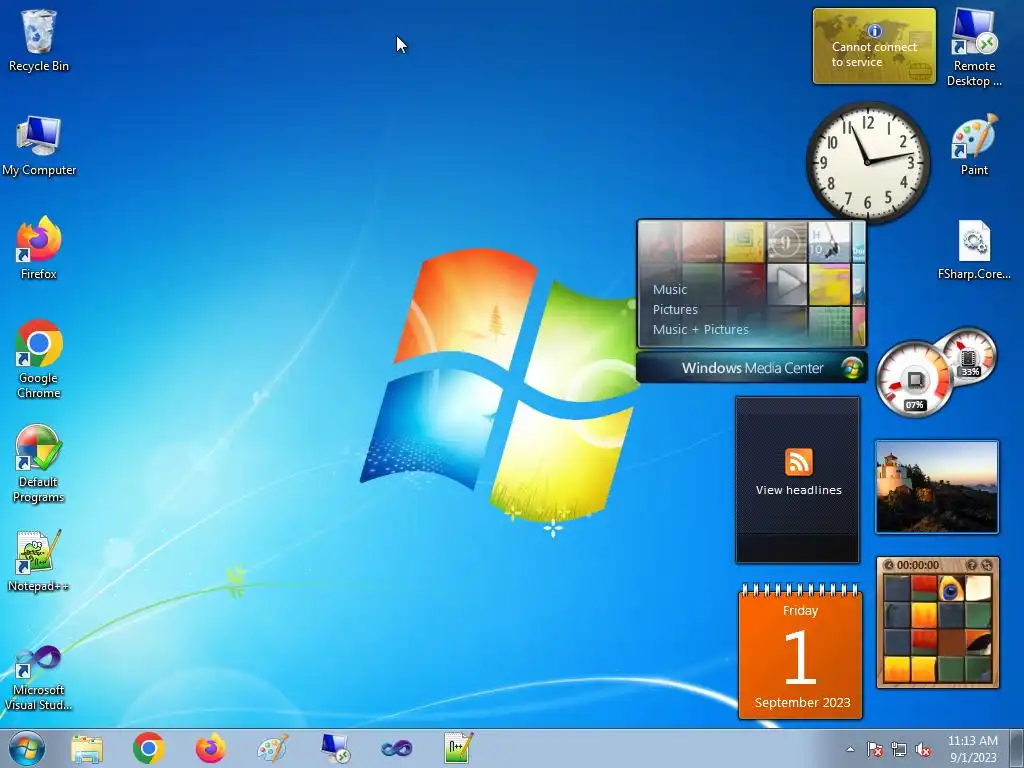Select the FSharp.Core file icon

[974, 249]
